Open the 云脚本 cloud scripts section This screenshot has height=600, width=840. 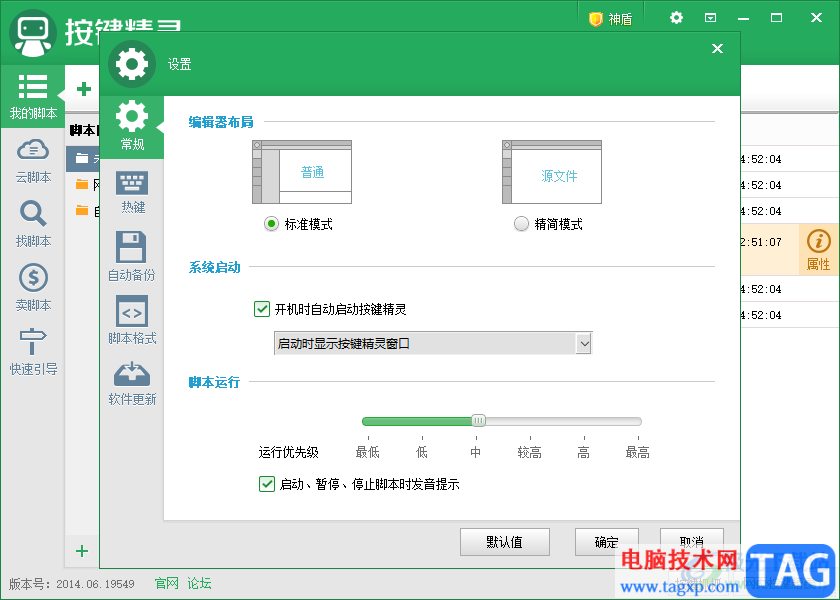coord(33,161)
